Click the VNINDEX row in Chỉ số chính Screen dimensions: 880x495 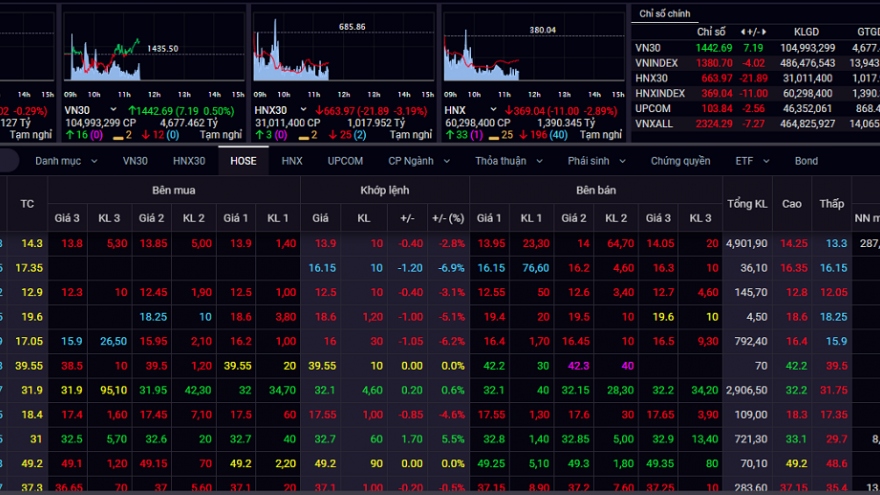pyautogui.click(x=656, y=62)
